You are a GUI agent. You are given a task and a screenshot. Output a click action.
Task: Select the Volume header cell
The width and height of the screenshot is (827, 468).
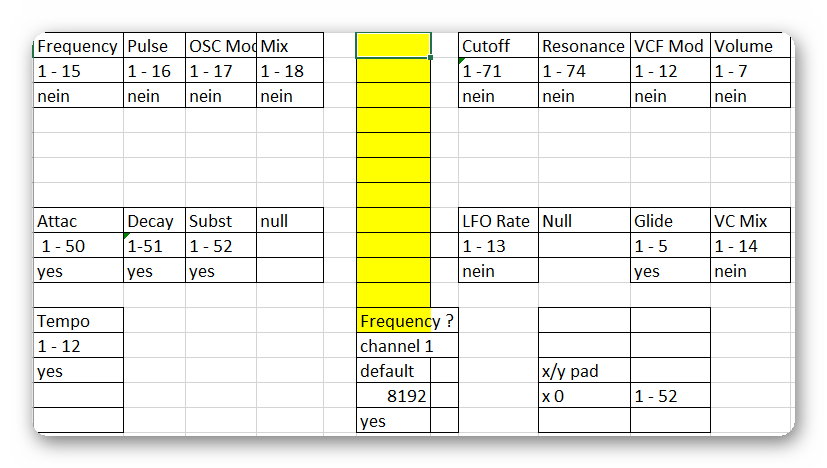[751, 46]
